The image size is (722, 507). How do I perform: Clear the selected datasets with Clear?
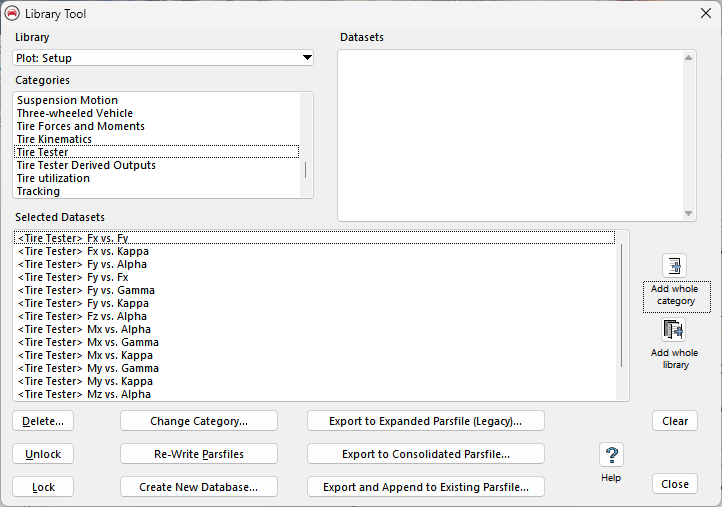pos(675,421)
